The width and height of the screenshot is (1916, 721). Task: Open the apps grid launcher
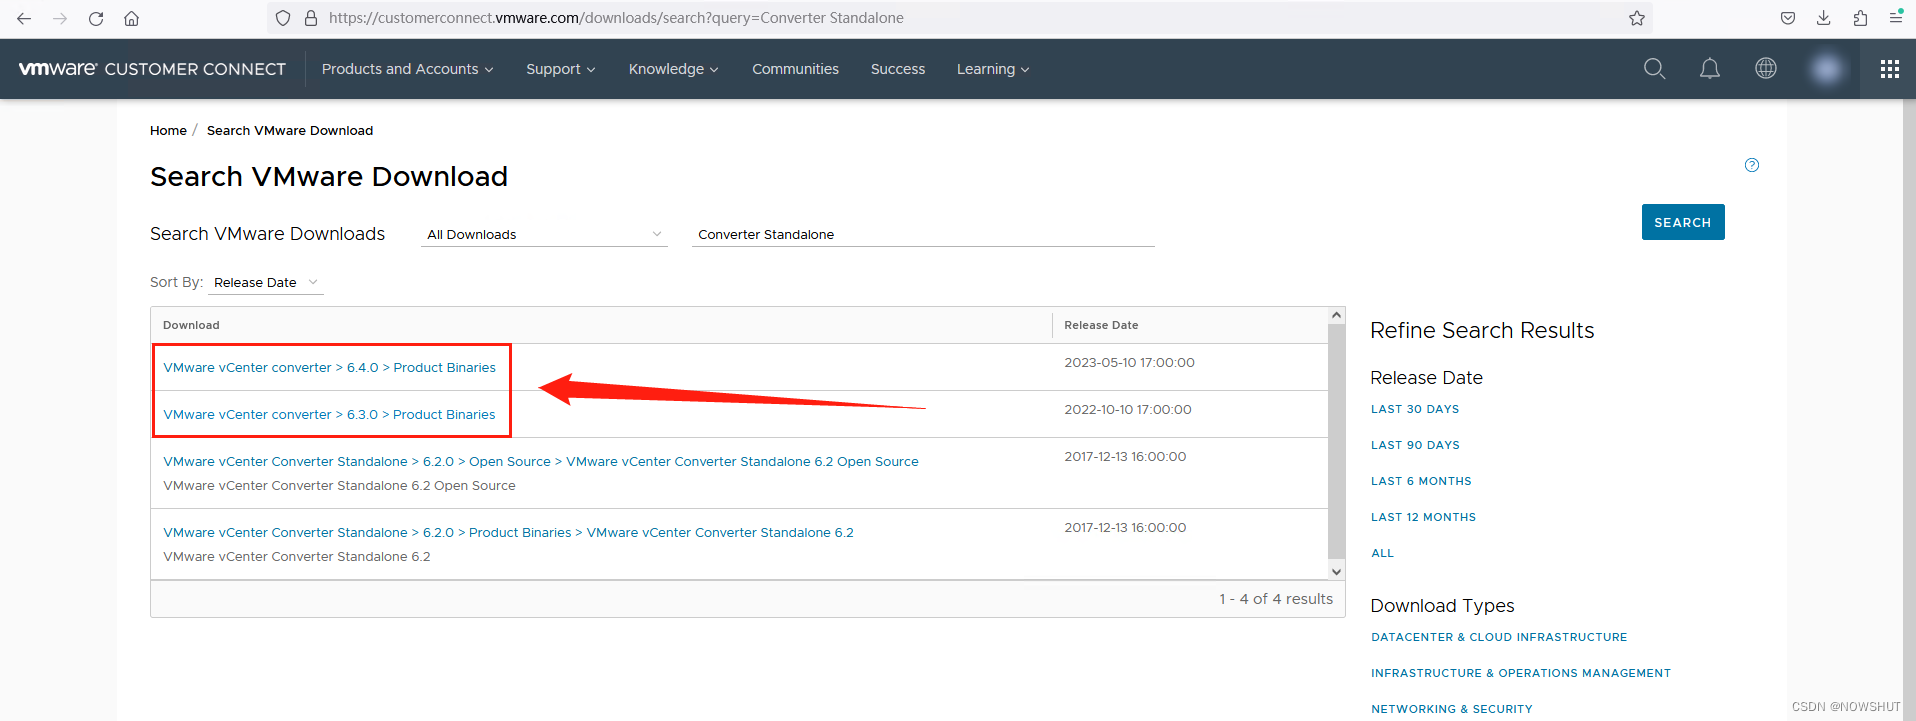click(1889, 69)
